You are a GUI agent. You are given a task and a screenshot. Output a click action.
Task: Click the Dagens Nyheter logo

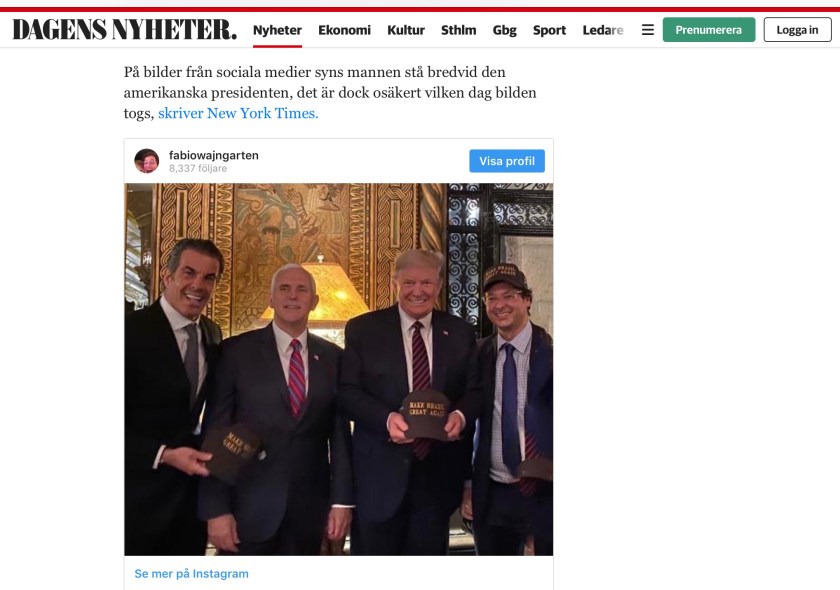click(124, 29)
